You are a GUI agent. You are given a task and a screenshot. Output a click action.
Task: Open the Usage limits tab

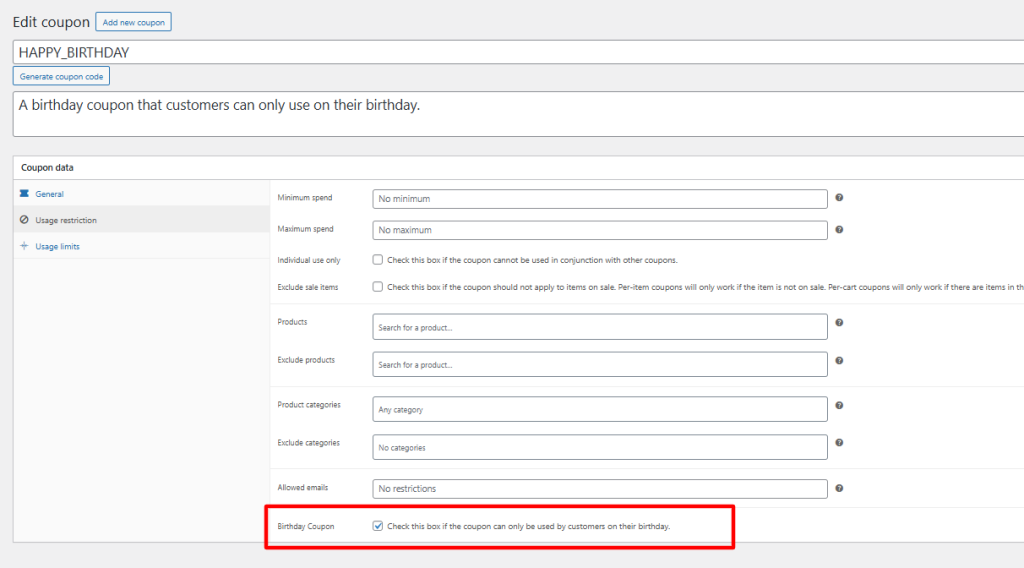(x=141, y=246)
